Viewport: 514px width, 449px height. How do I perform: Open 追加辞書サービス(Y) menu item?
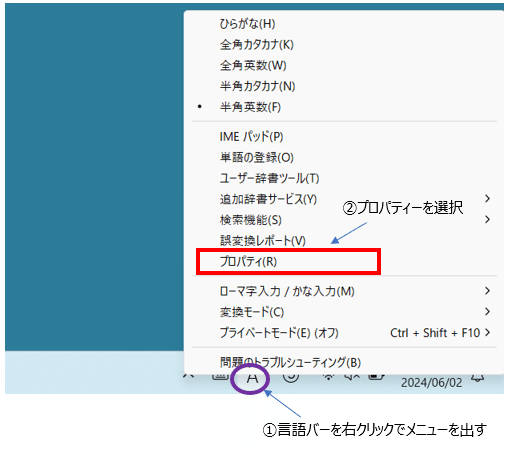click(x=268, y=199)
